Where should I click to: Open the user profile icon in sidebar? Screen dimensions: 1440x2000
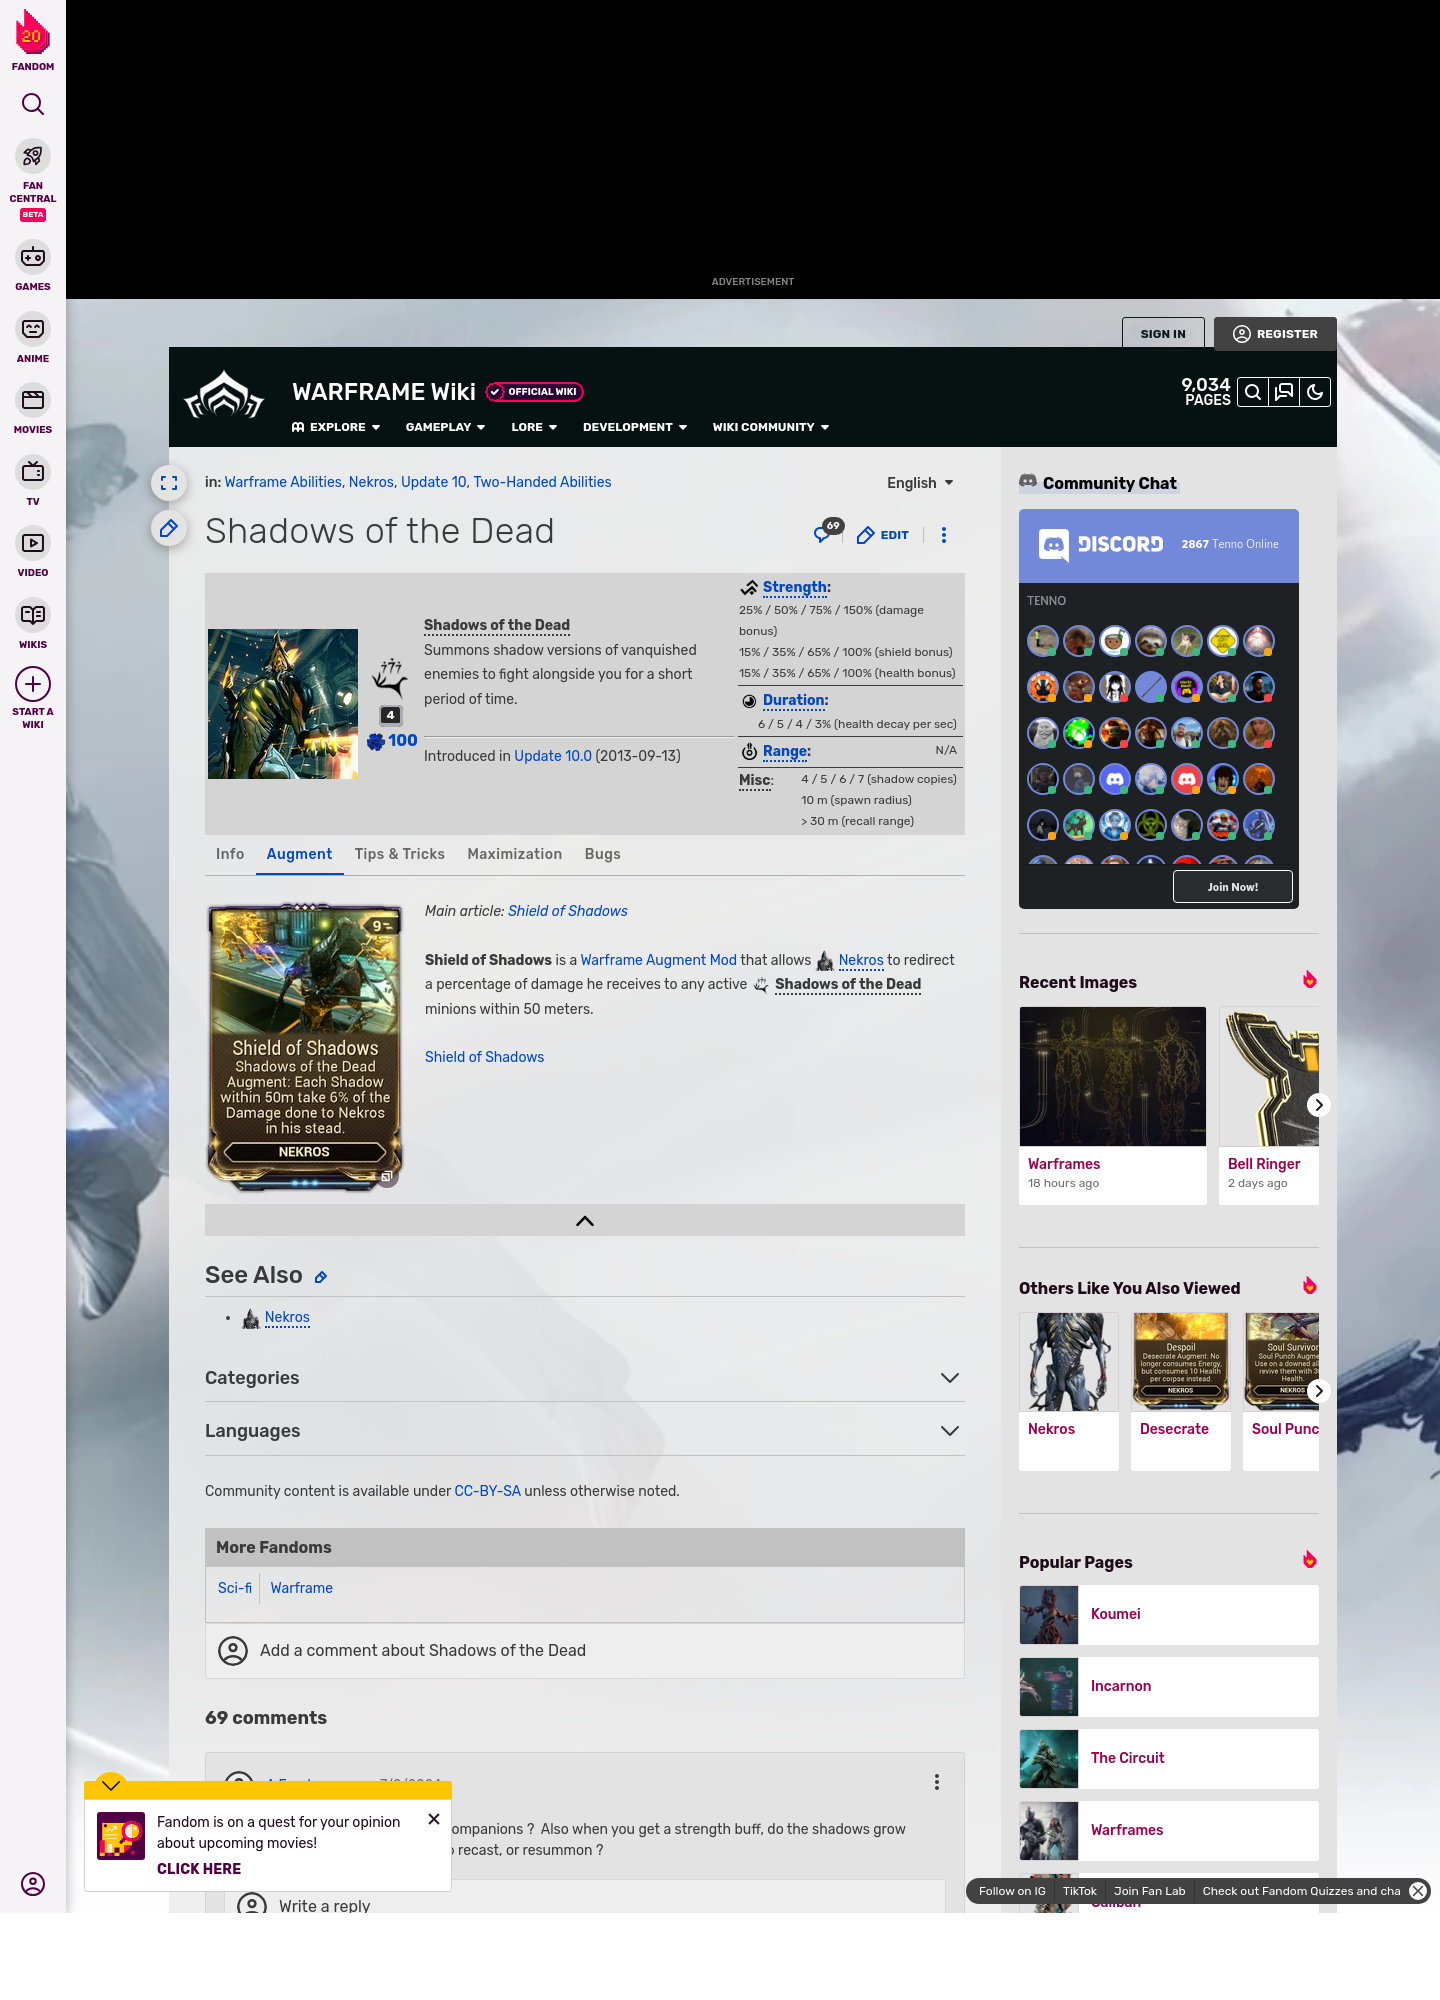[x=33, y=1884]
